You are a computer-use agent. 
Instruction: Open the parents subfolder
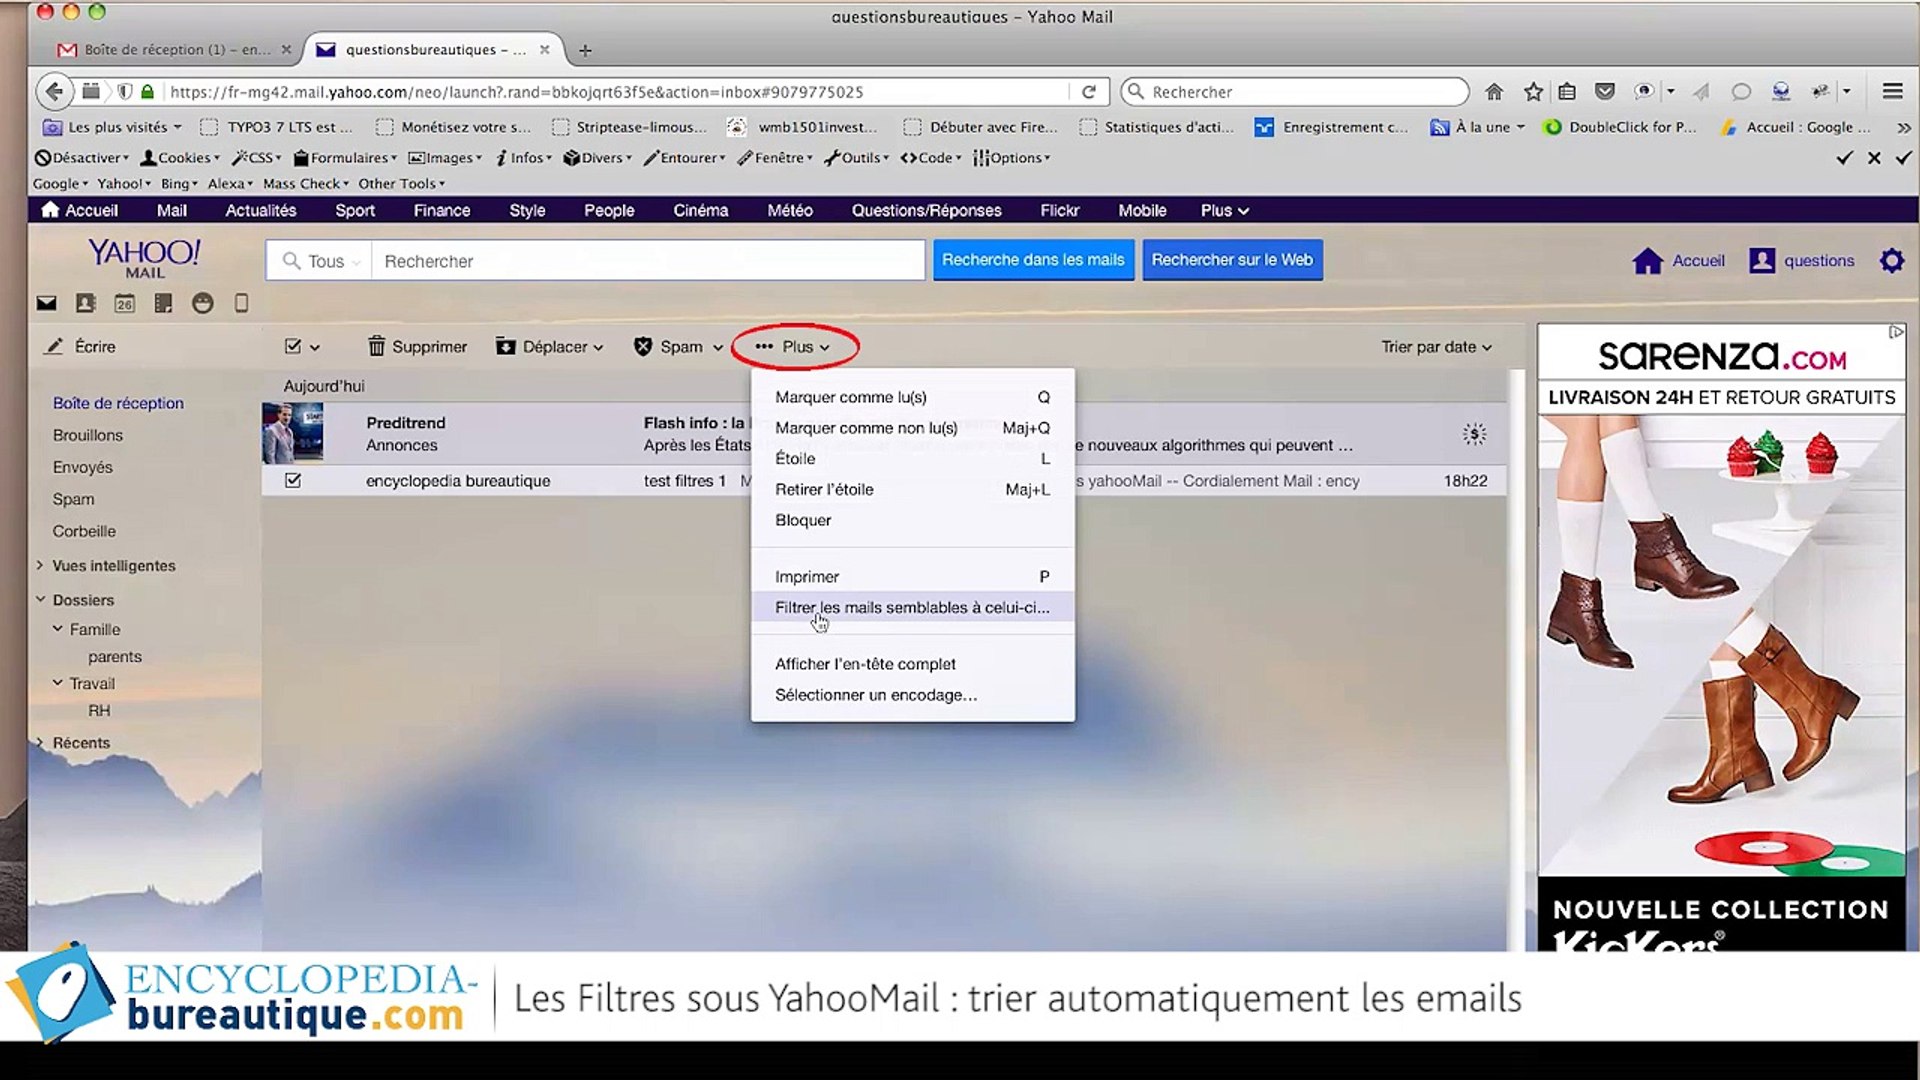(115, 657)
